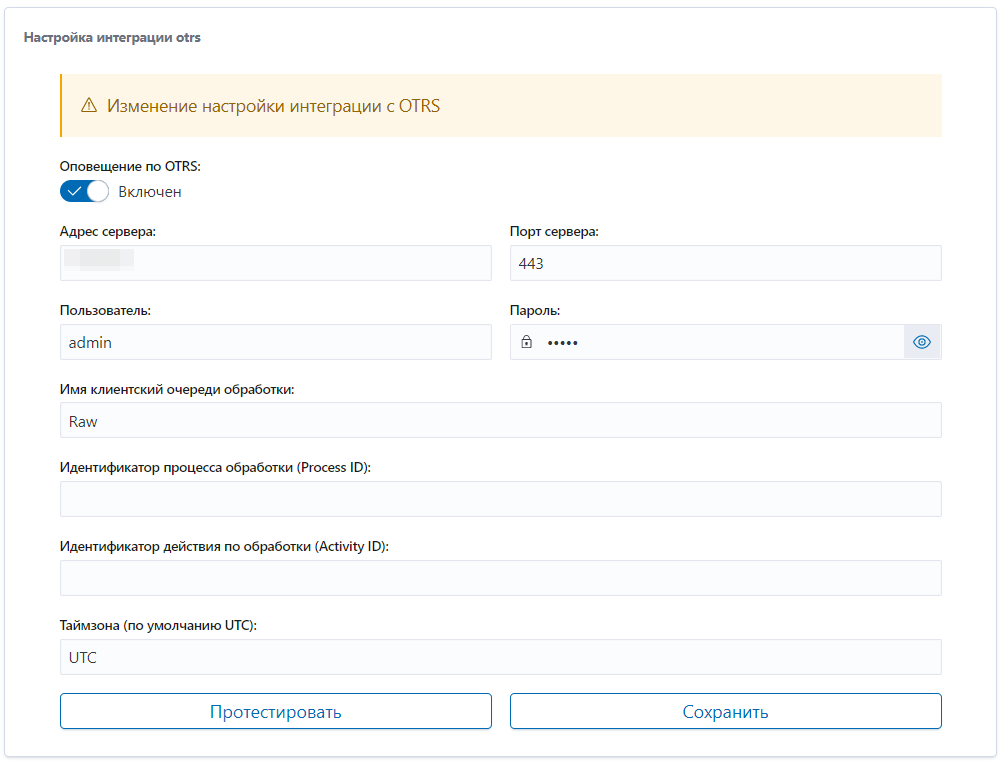Focus the server address input field
The image size is (1005, 766).
[x=276, y=263]
